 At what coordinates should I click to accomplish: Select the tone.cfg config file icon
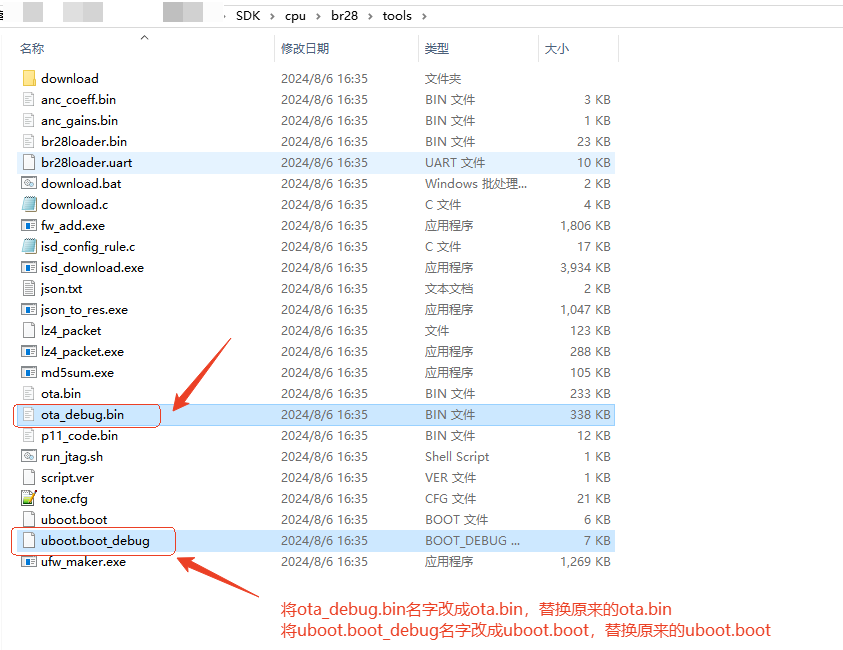29,498
